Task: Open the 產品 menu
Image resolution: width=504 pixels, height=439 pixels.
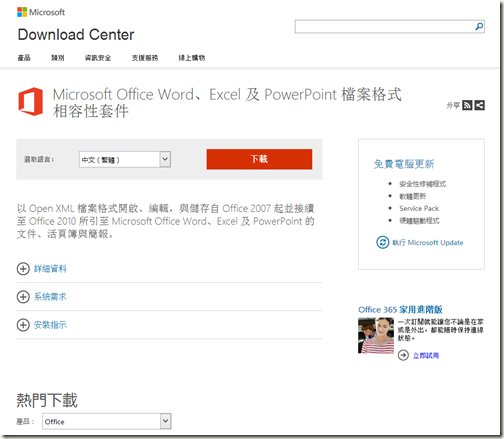Action: (24, 58)
